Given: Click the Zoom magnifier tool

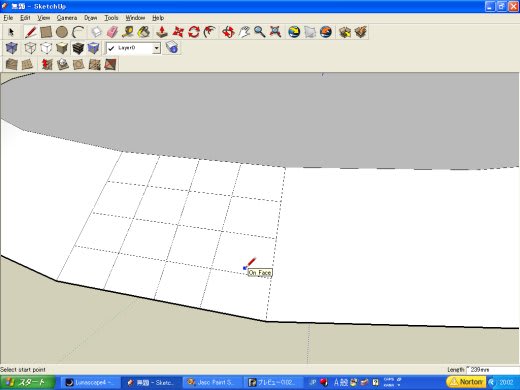Looking at the screenshot, I should click(260, 32).
